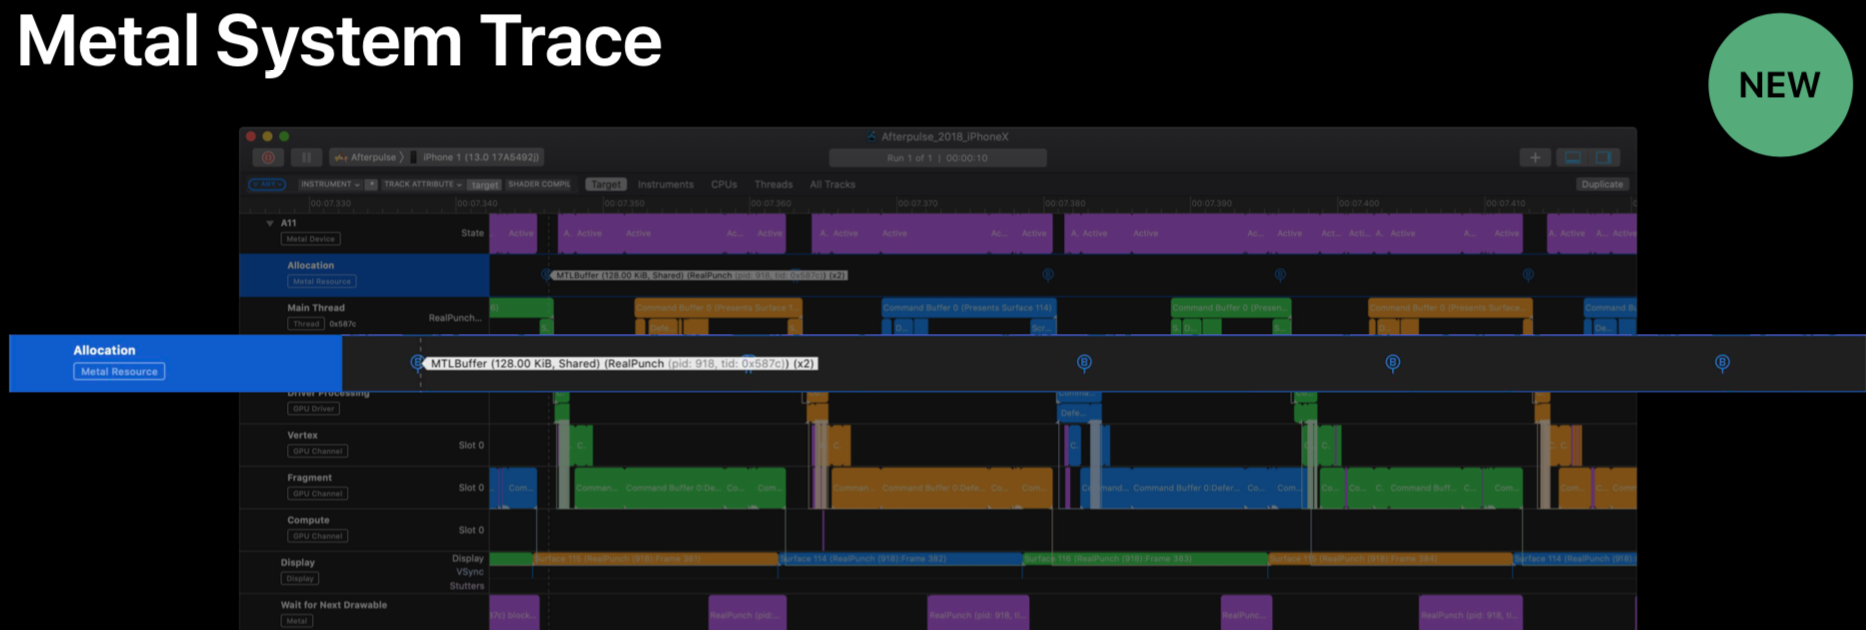
Task: Open the iPhone 1 device chooser
Action: click(476, 157)
